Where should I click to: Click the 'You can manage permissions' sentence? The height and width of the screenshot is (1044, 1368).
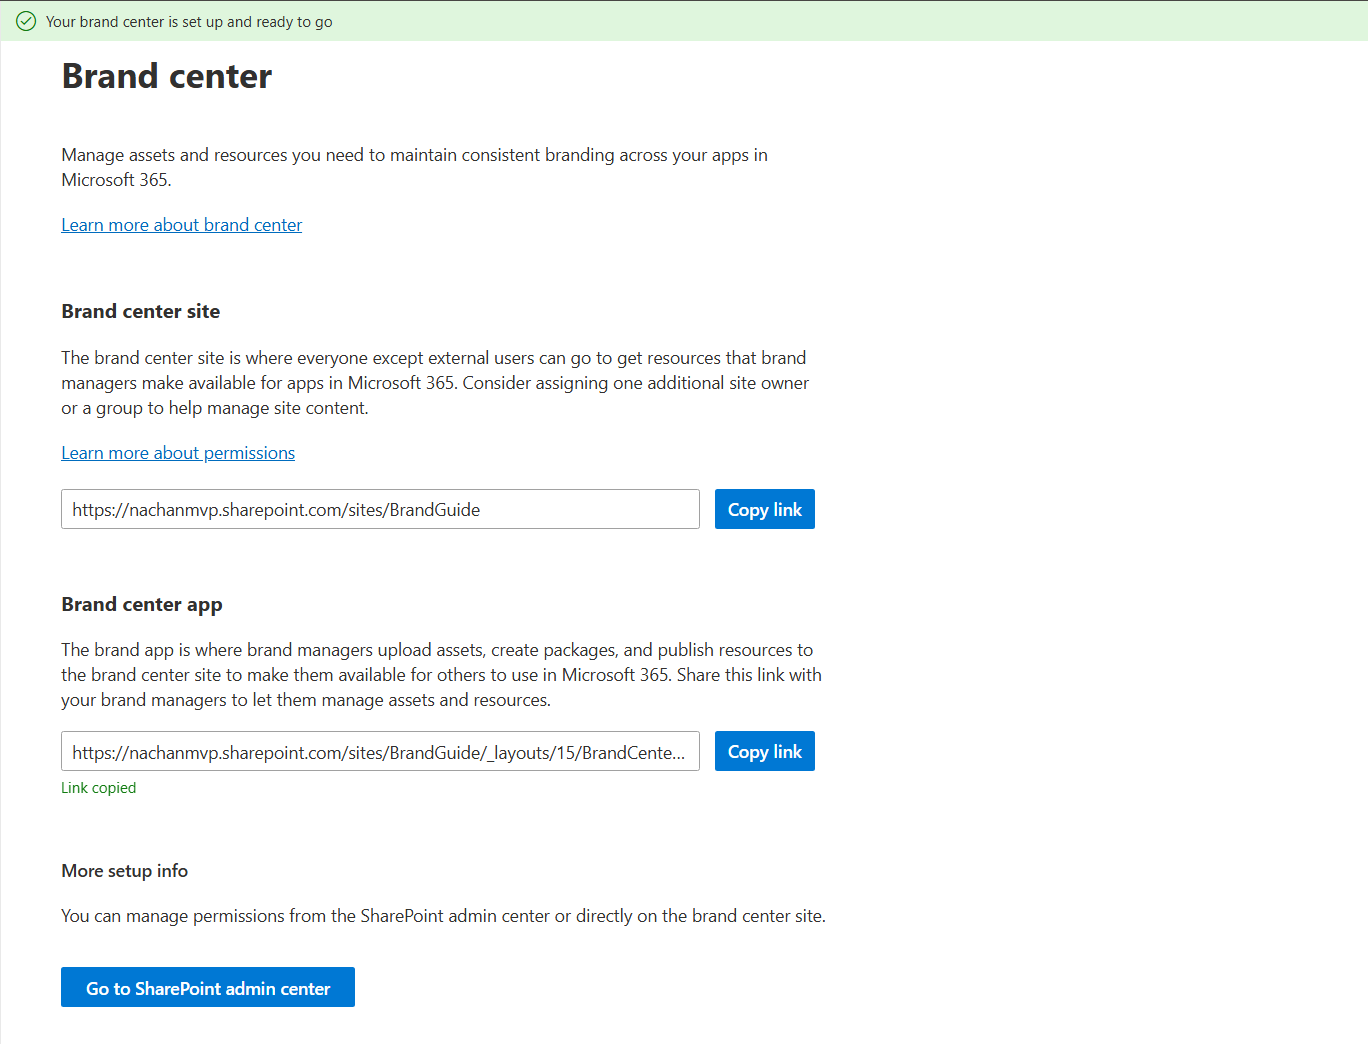click(x=443, y=916)
